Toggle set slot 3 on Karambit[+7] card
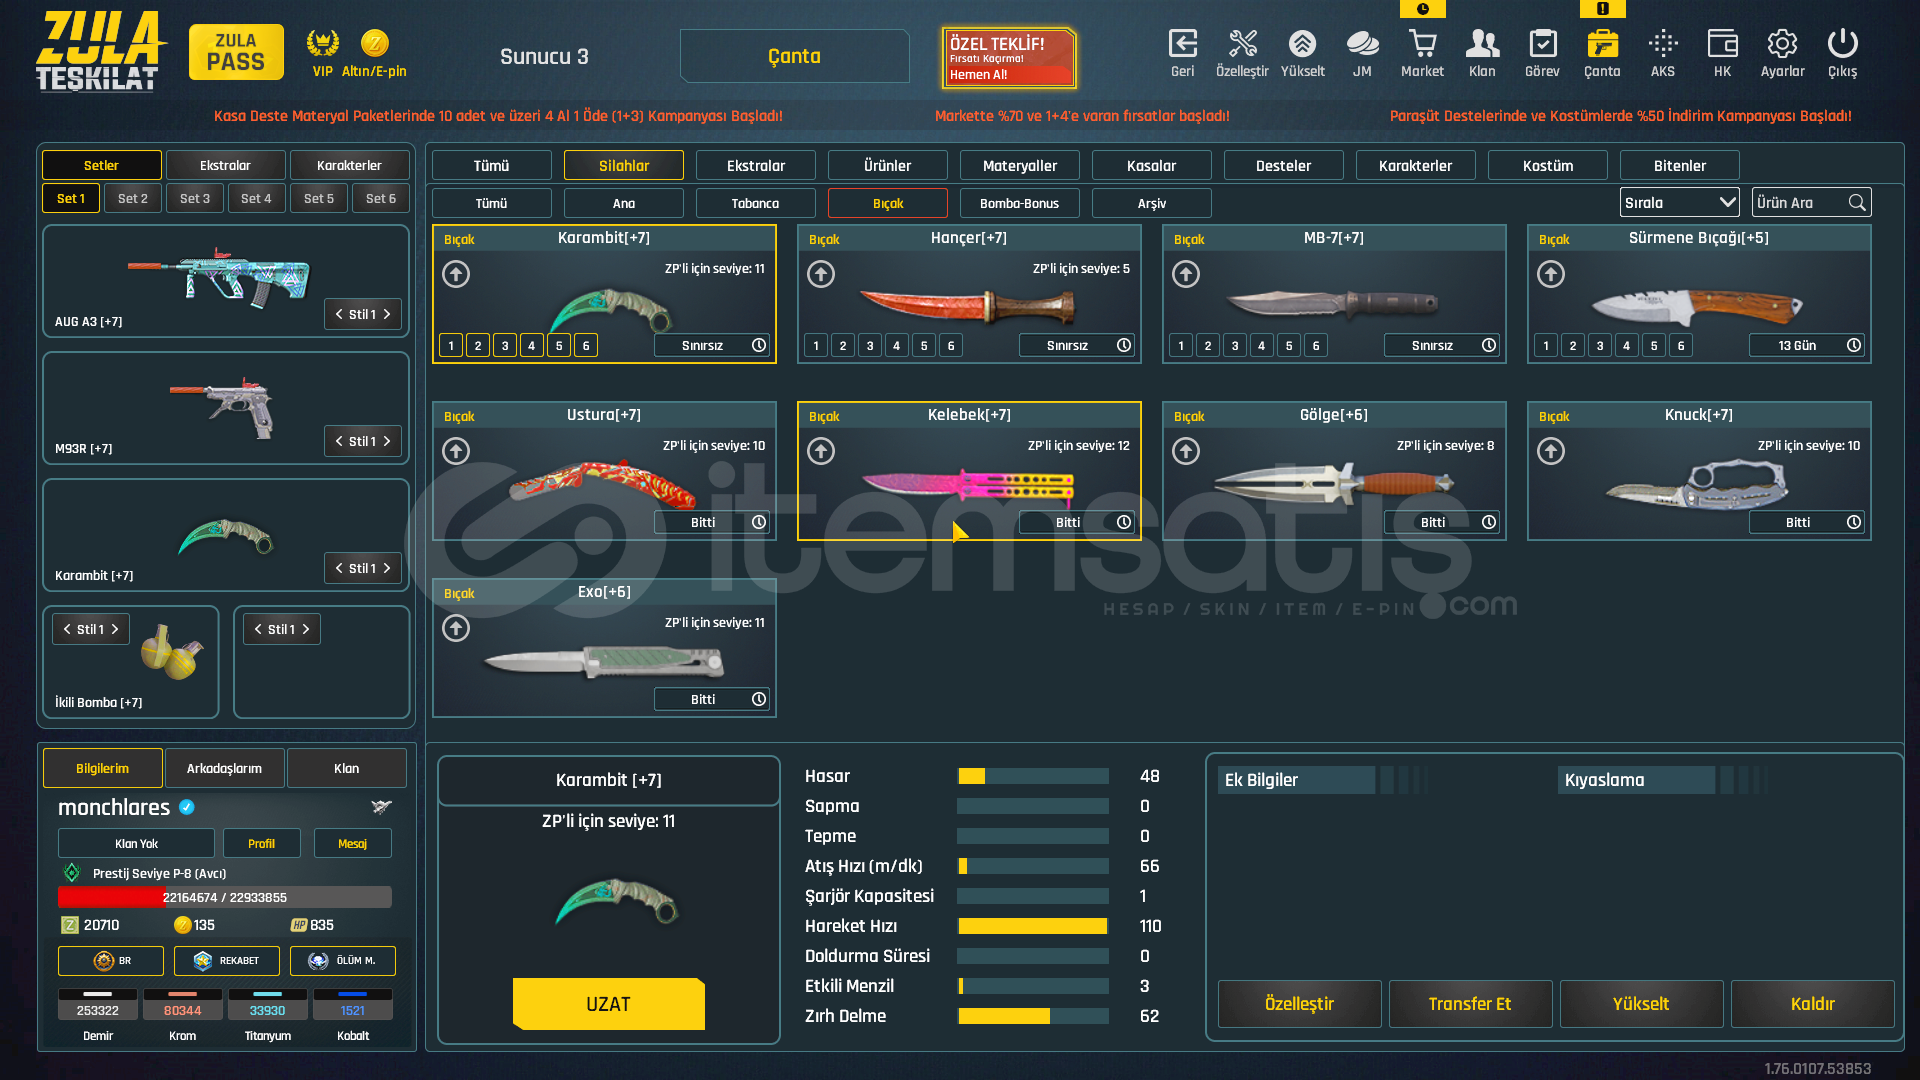The height and width of the screenshot is (1080, 1920). pyautogui.click(x=505, y=345)
